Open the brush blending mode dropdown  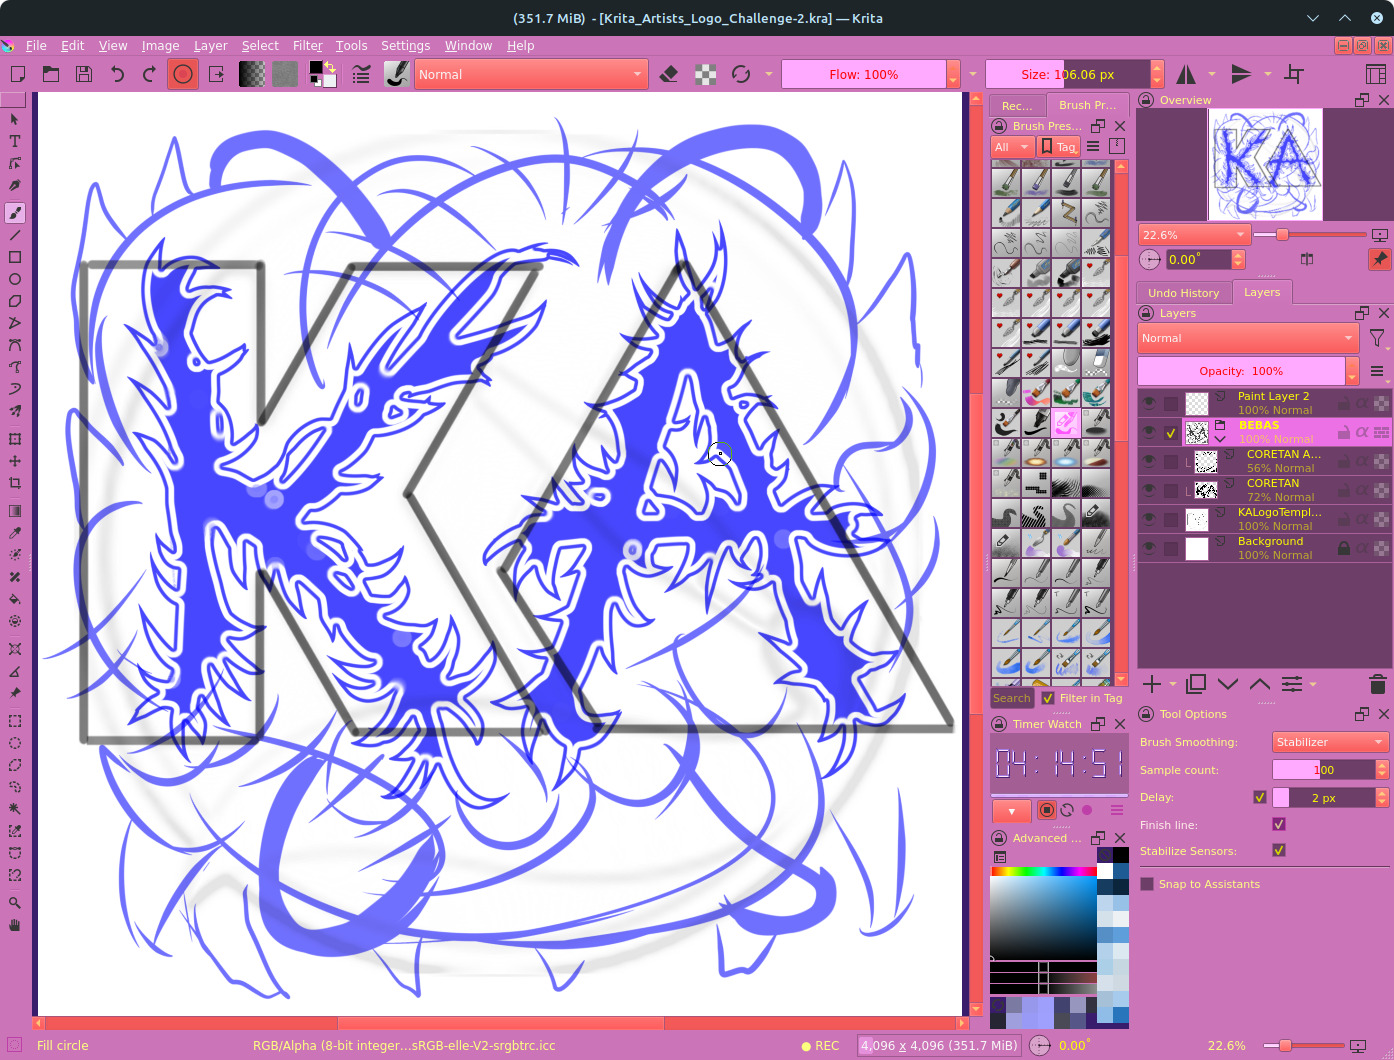530,74
